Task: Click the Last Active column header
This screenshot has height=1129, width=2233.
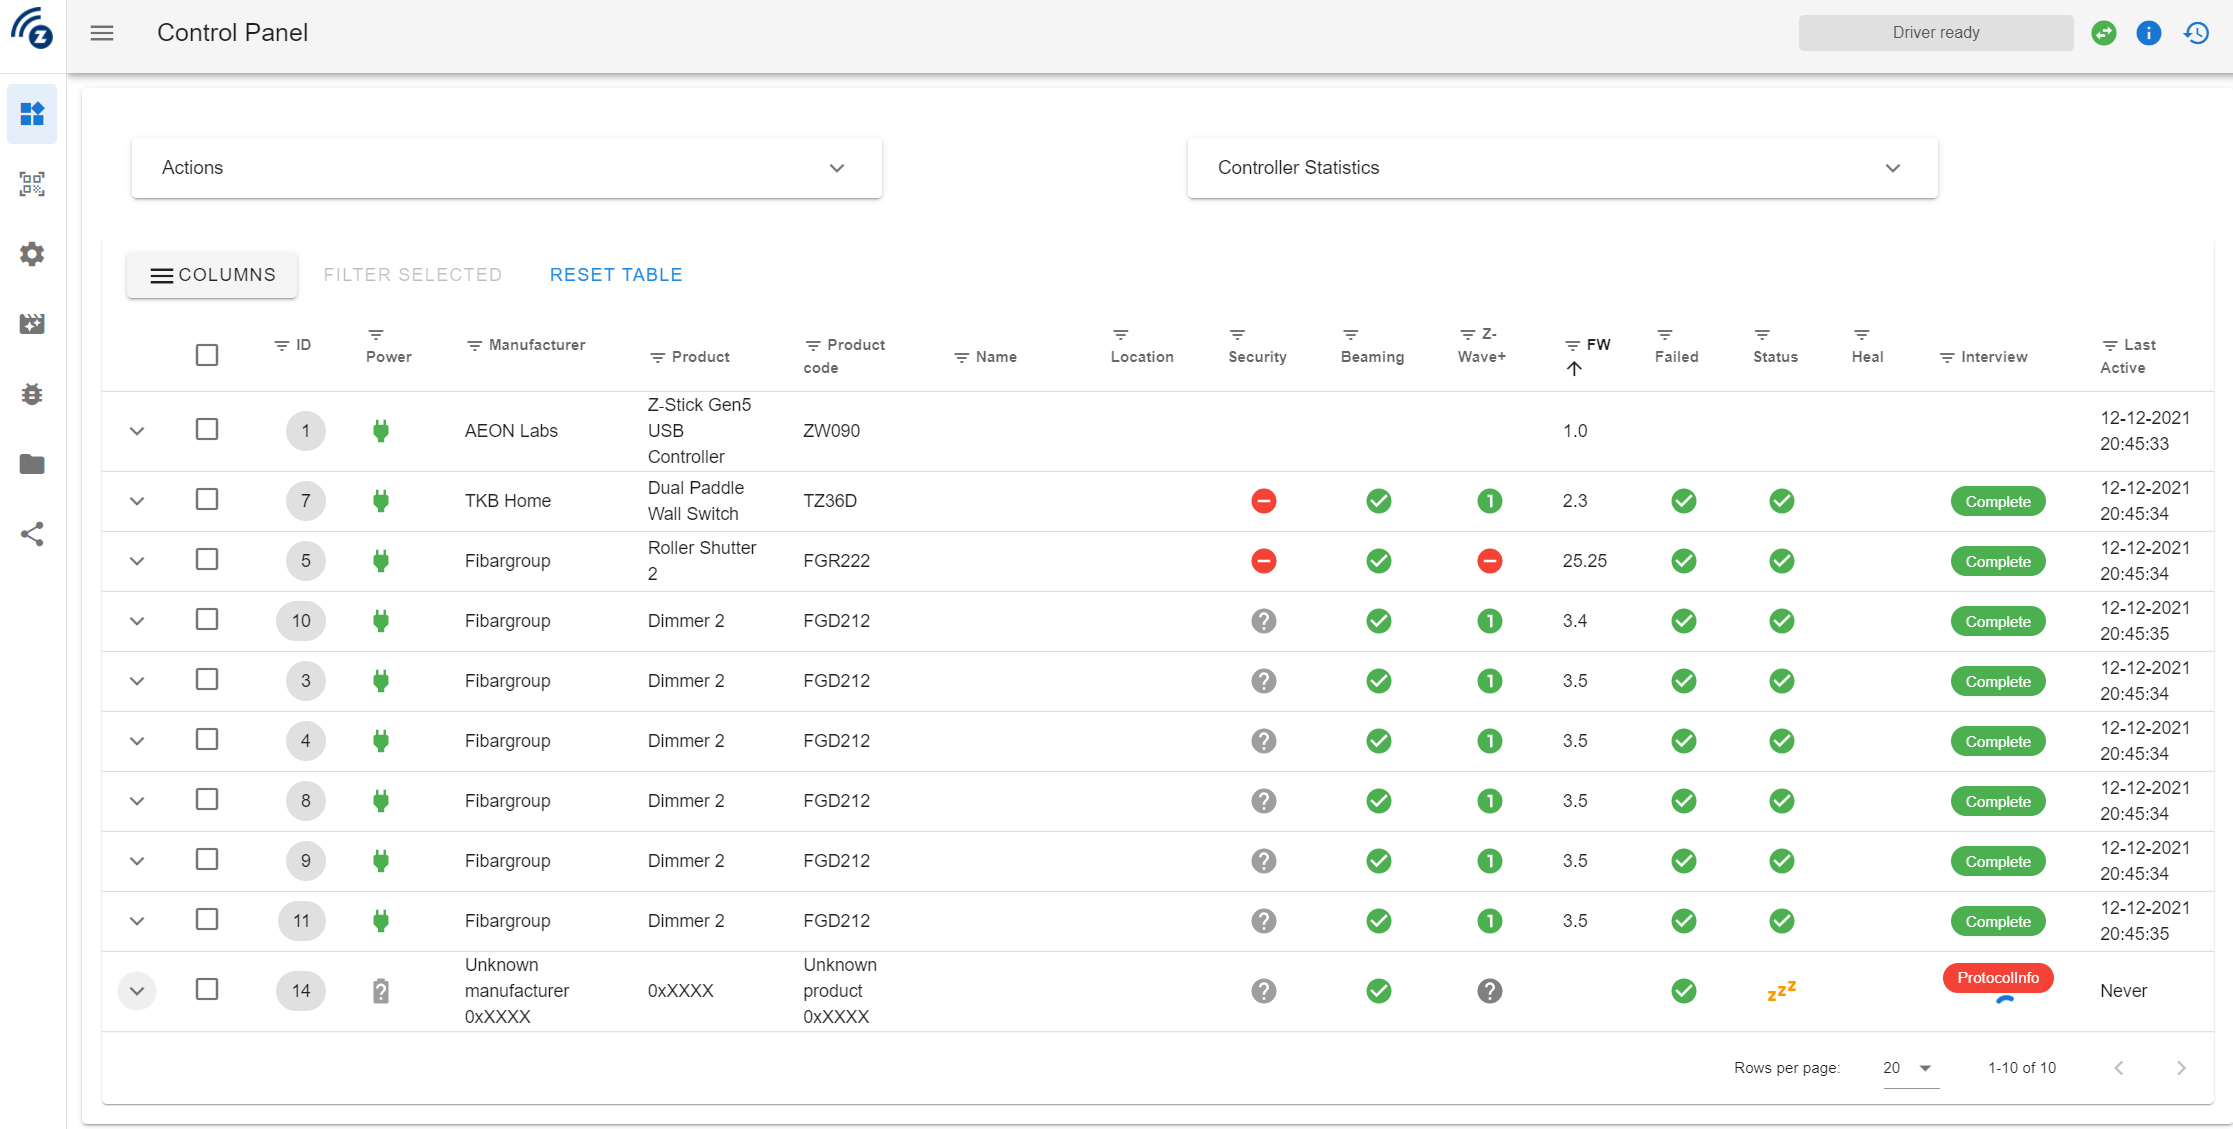Action: [2128, 356]
